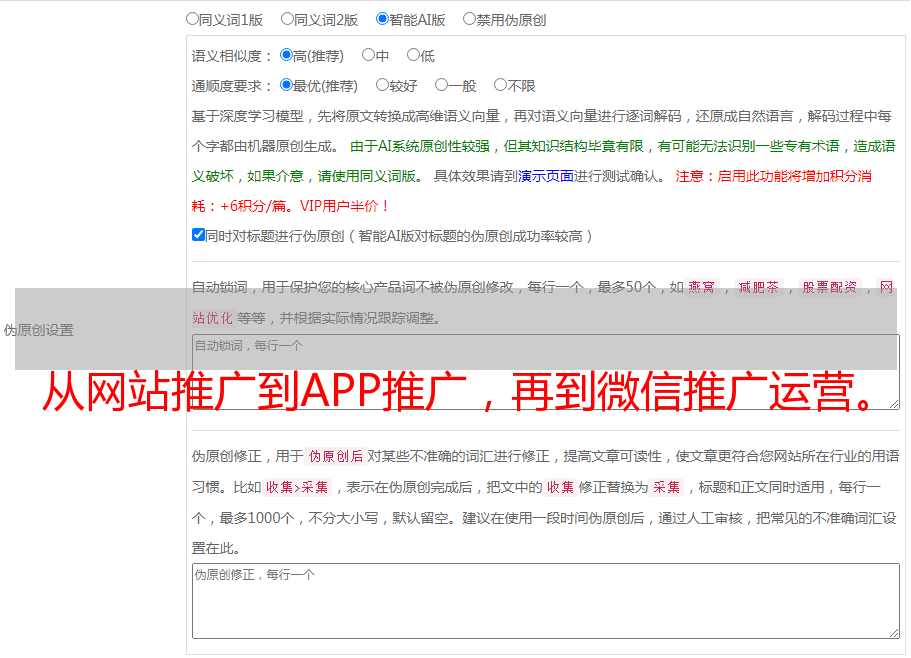Set 语义相似度 to 低

click(x=413, y=55)
